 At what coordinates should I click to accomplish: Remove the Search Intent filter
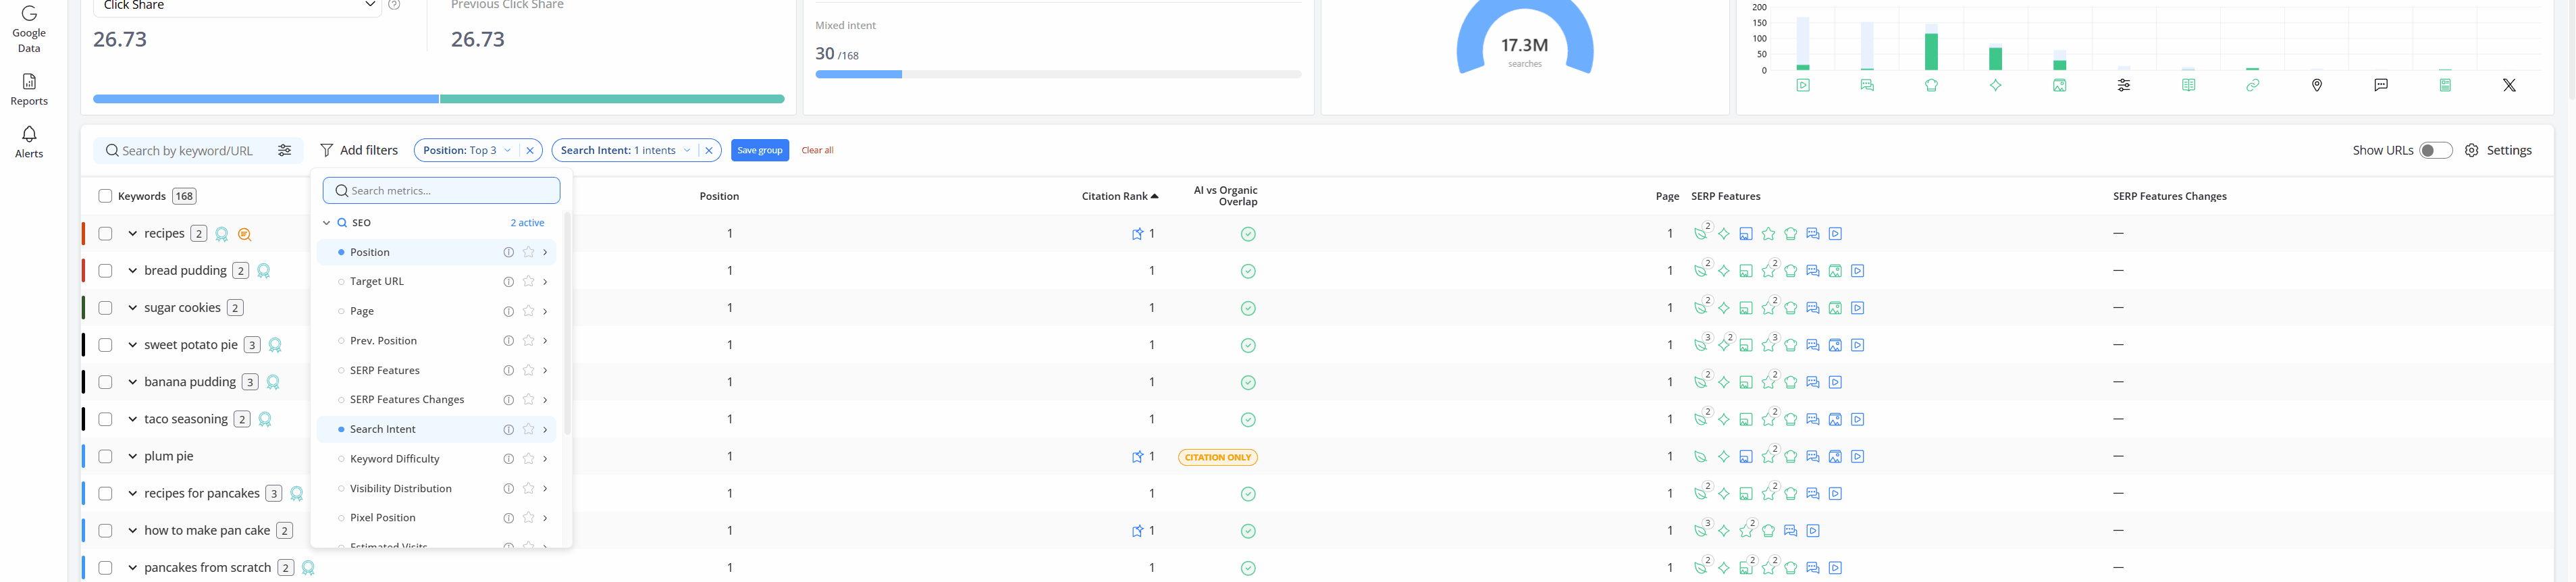coord(709,150)
